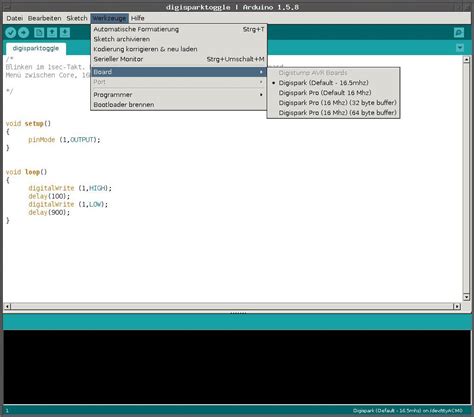Viewport: 474px width, 417px height.
Task: Open the Datei menu
Action: 15,18
